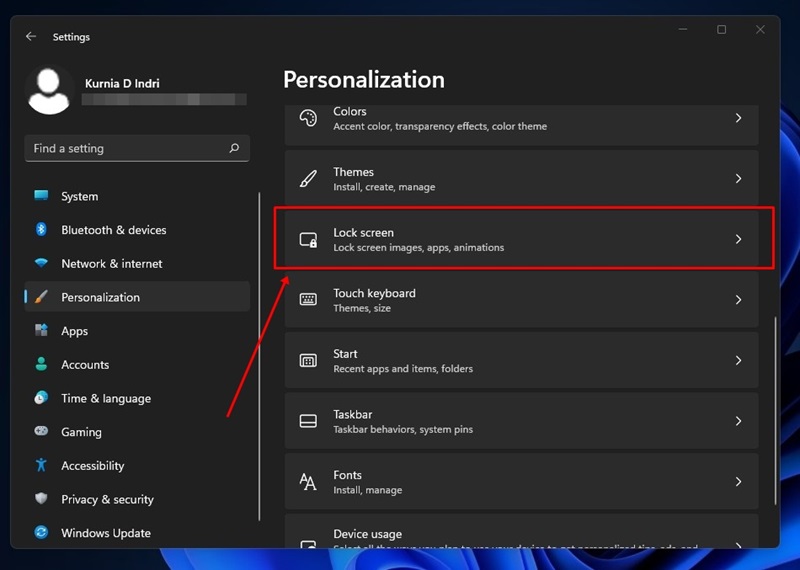Viewport: 800px width, 570px height.
Task: Click the Taskbar icon in list
Action: (x=308, y=421)
